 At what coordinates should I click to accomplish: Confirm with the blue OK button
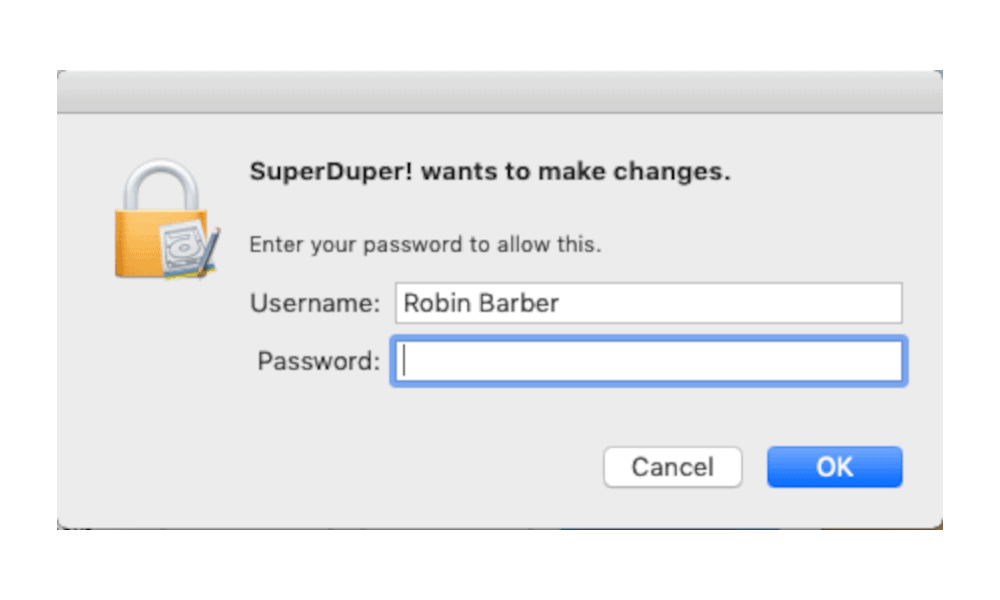(835, 467)
